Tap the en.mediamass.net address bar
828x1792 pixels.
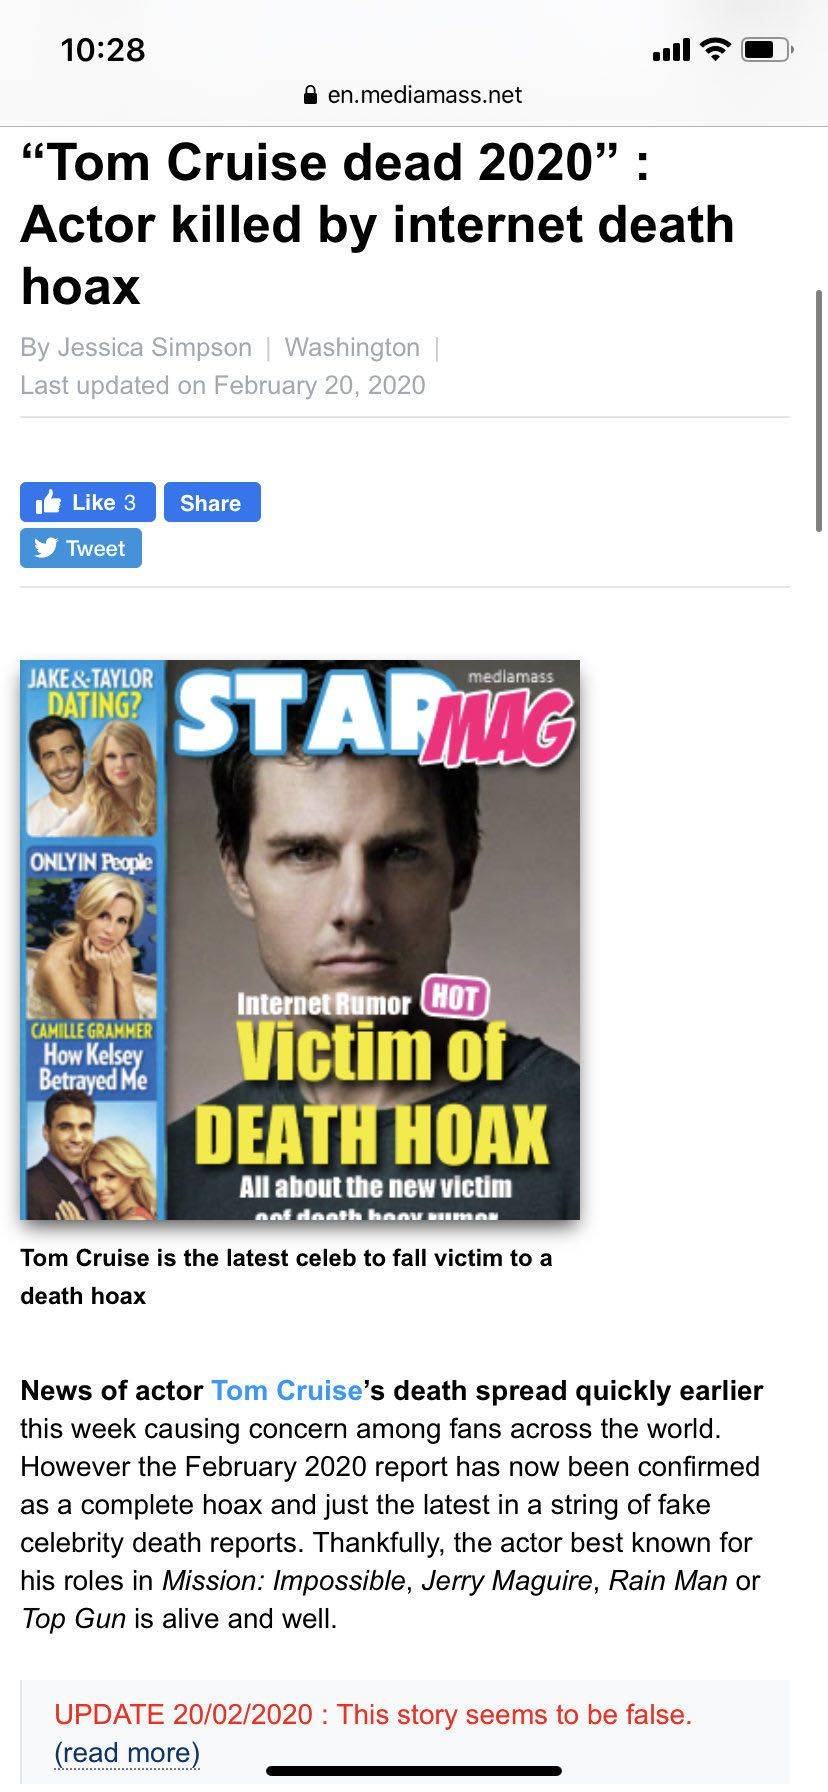coord(413,95)
